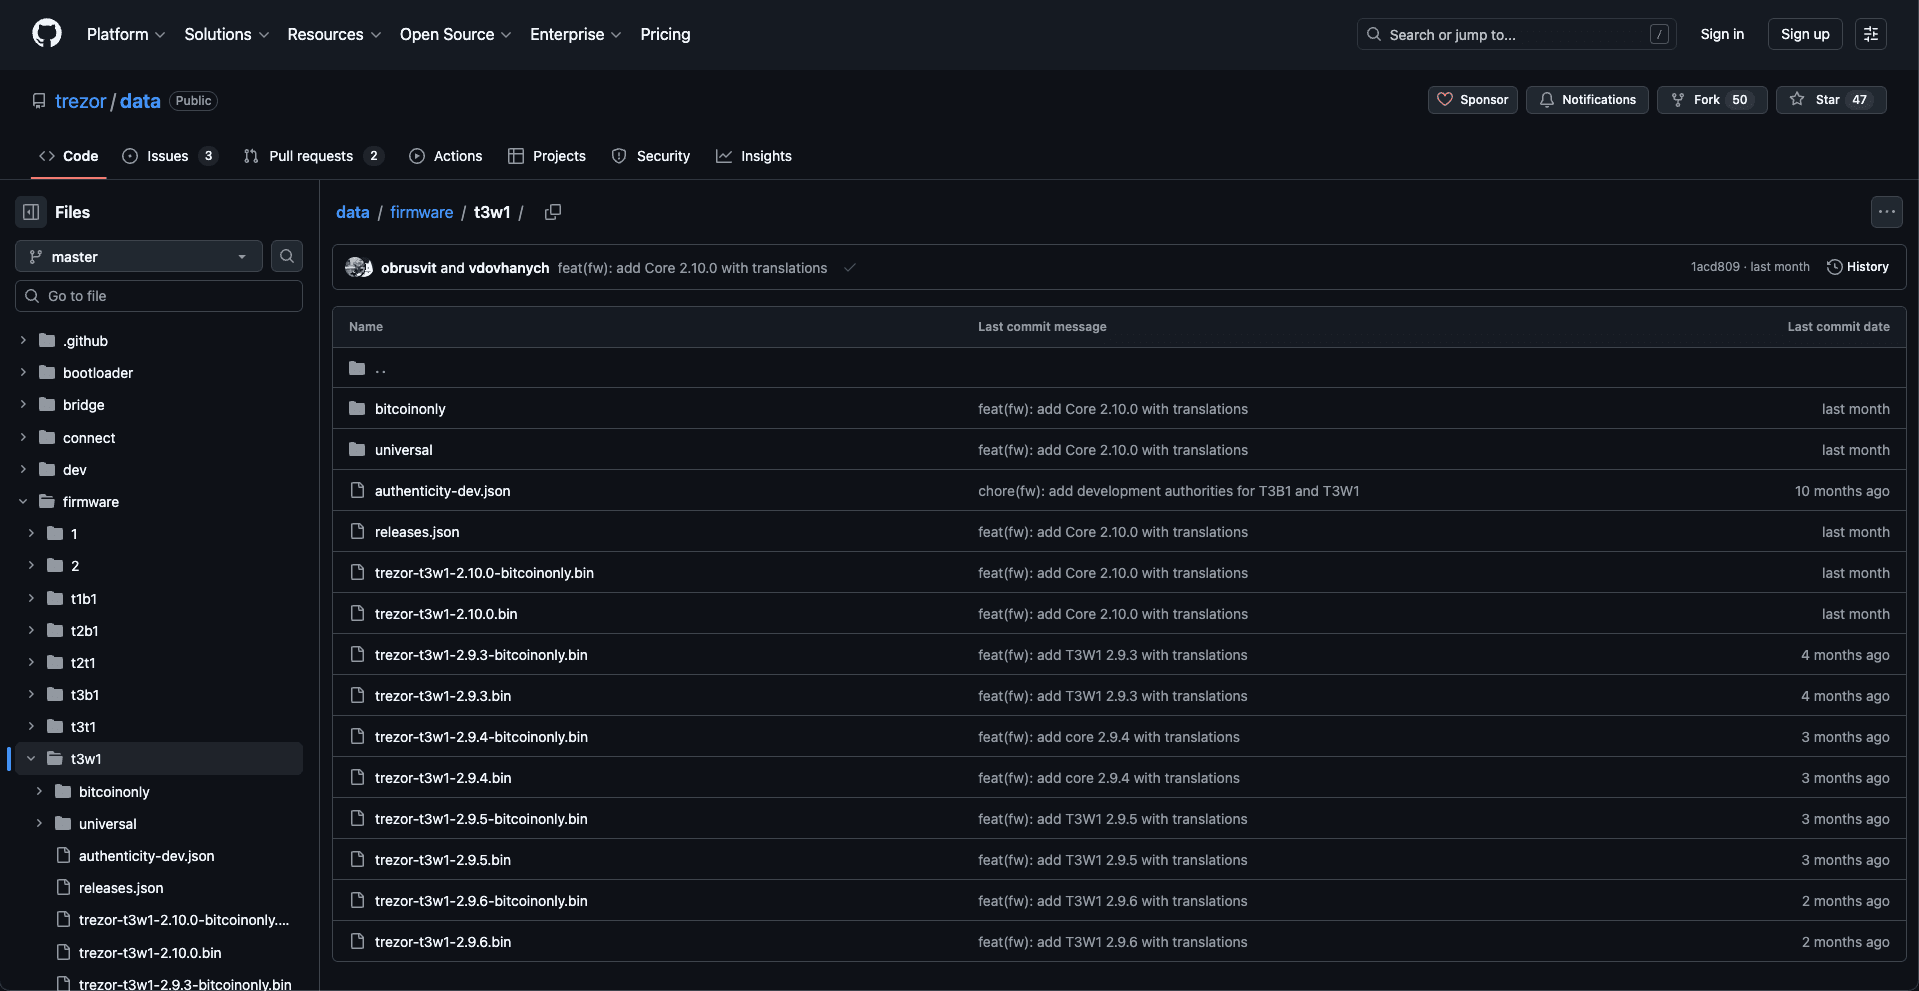Click the Go to file input field
The image size is (1919, 991).
click(158, 295)
